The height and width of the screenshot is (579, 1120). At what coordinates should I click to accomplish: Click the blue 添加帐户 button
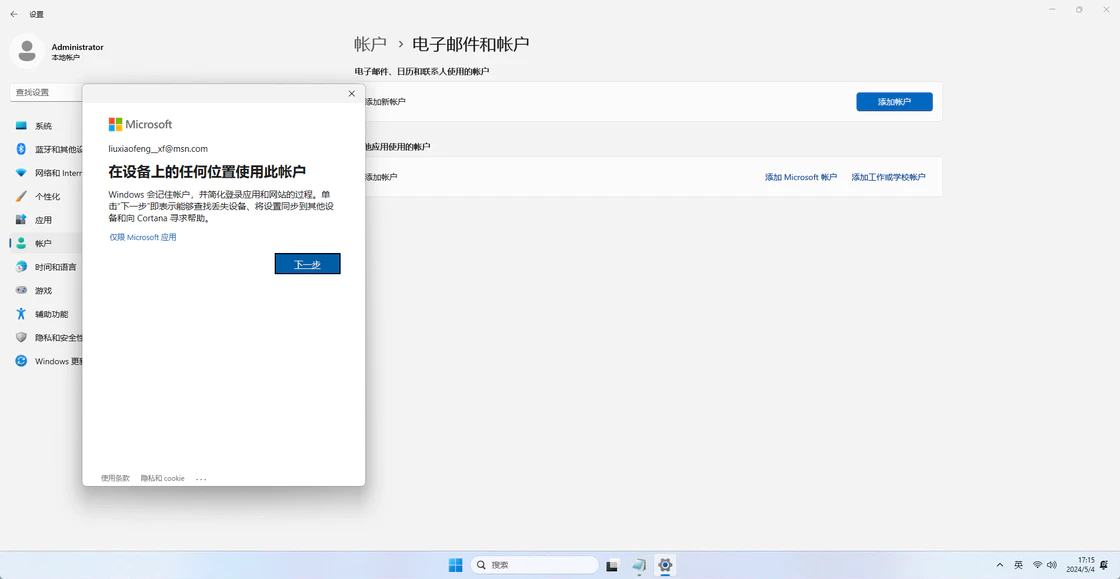click(894, 102)
